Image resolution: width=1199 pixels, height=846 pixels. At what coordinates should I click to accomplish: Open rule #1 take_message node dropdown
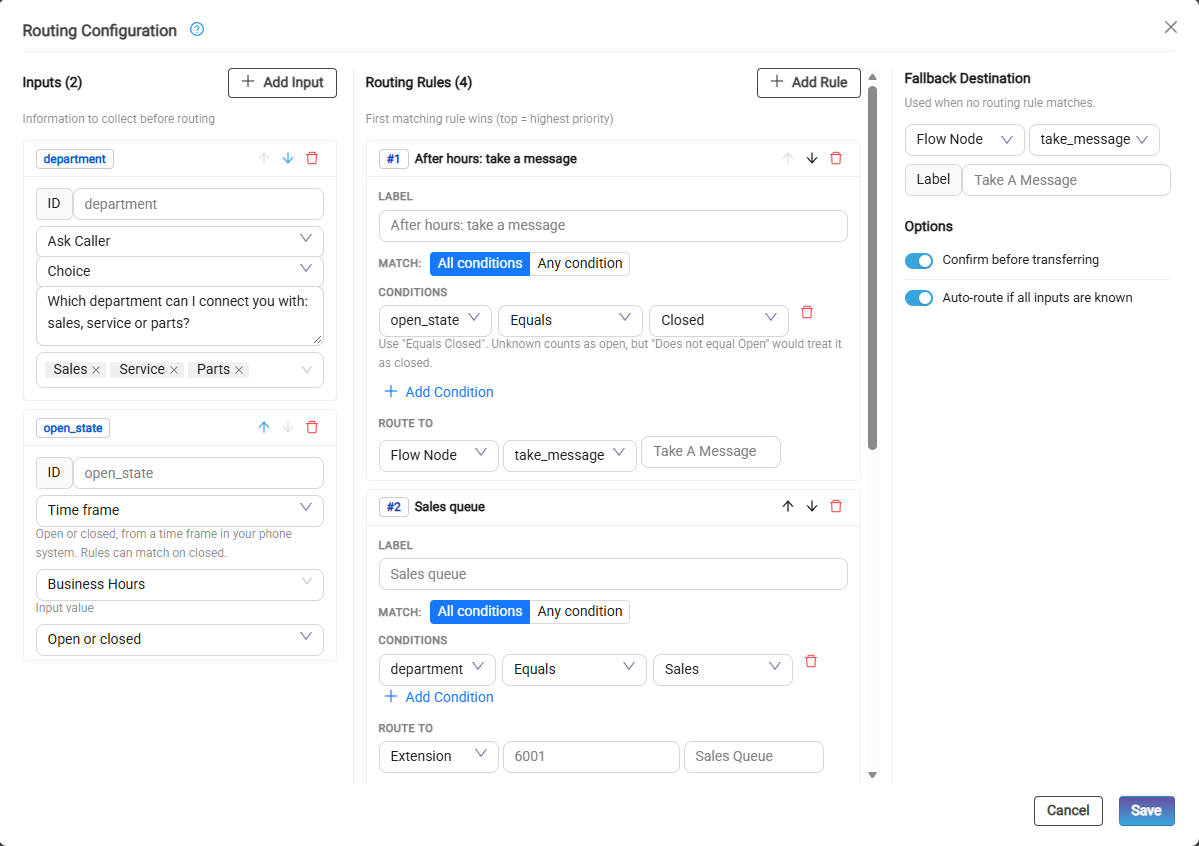click(x=570, y=455)
